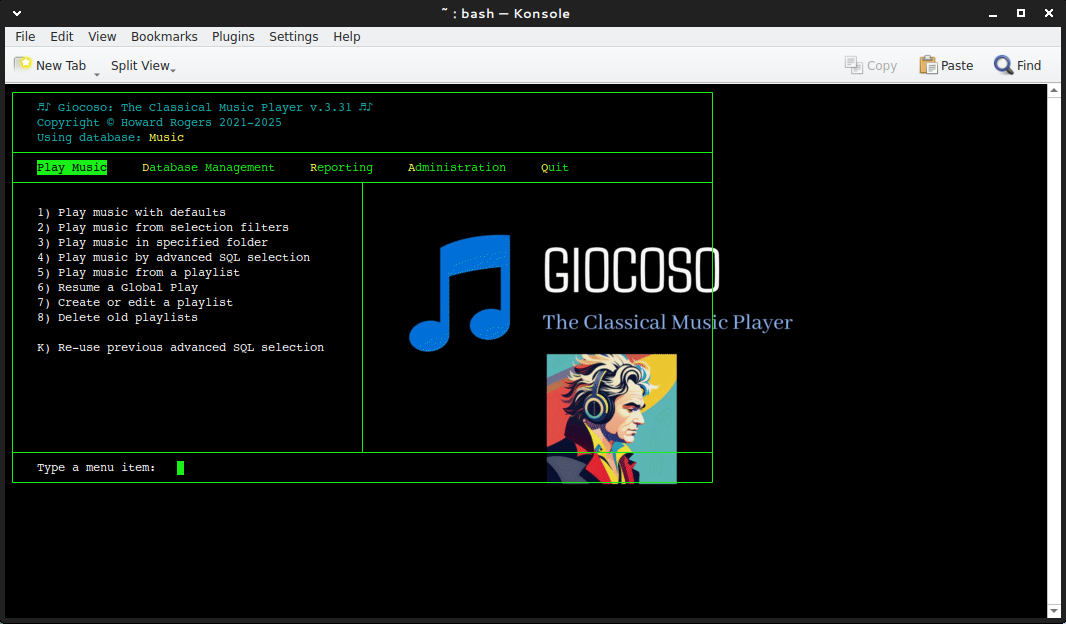The image size is (1066, 624).
Task: Open the Plugins menu
Action: [x=233, y=36]
